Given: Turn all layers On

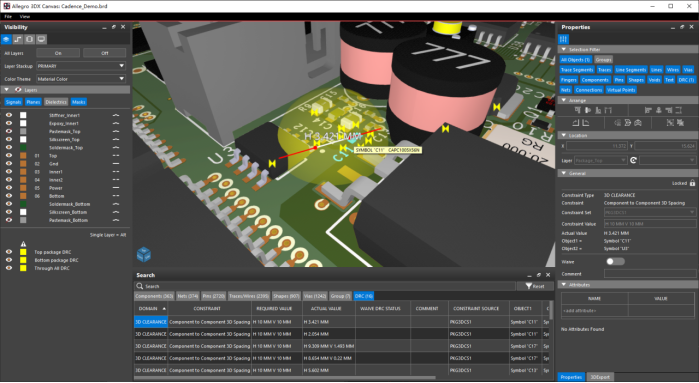Looking at the screenshot, I should 58,53.
